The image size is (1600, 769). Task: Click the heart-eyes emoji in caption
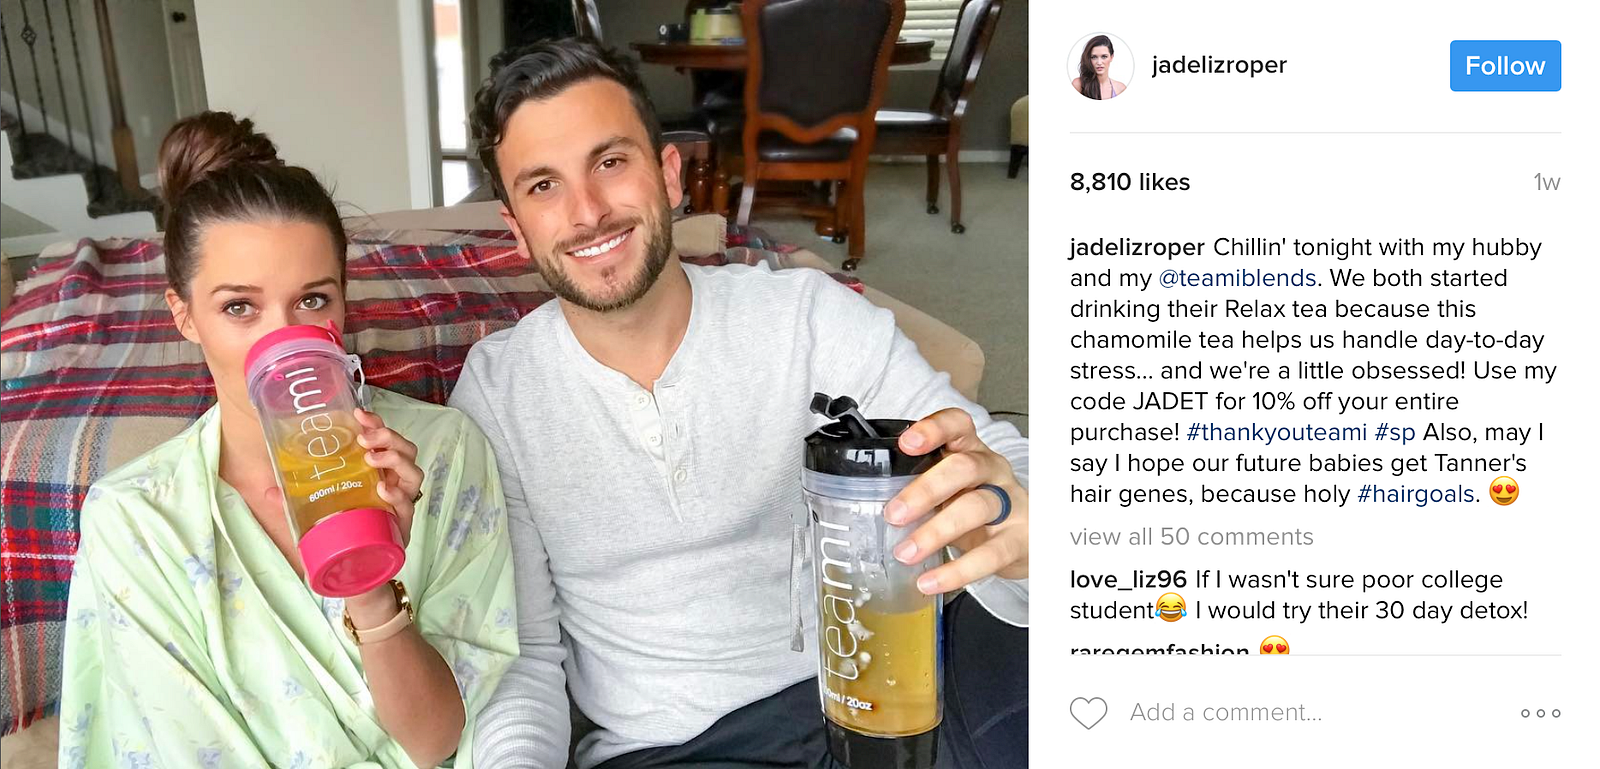pos(1504,491)
